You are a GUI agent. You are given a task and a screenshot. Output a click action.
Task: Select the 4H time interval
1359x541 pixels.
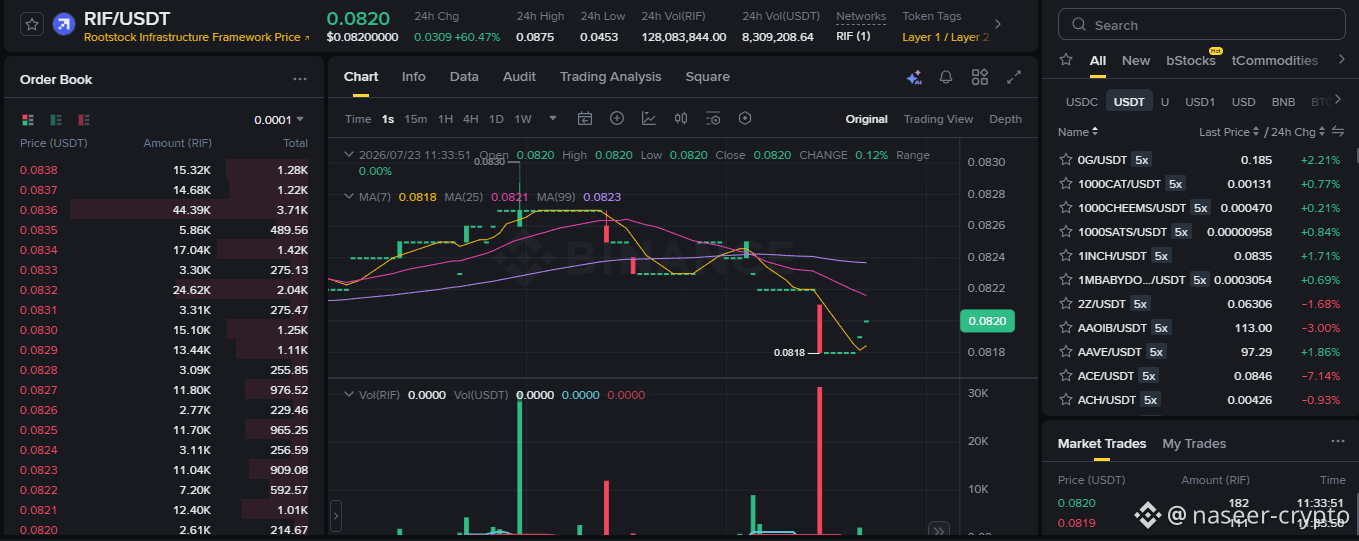pos(470,119)
